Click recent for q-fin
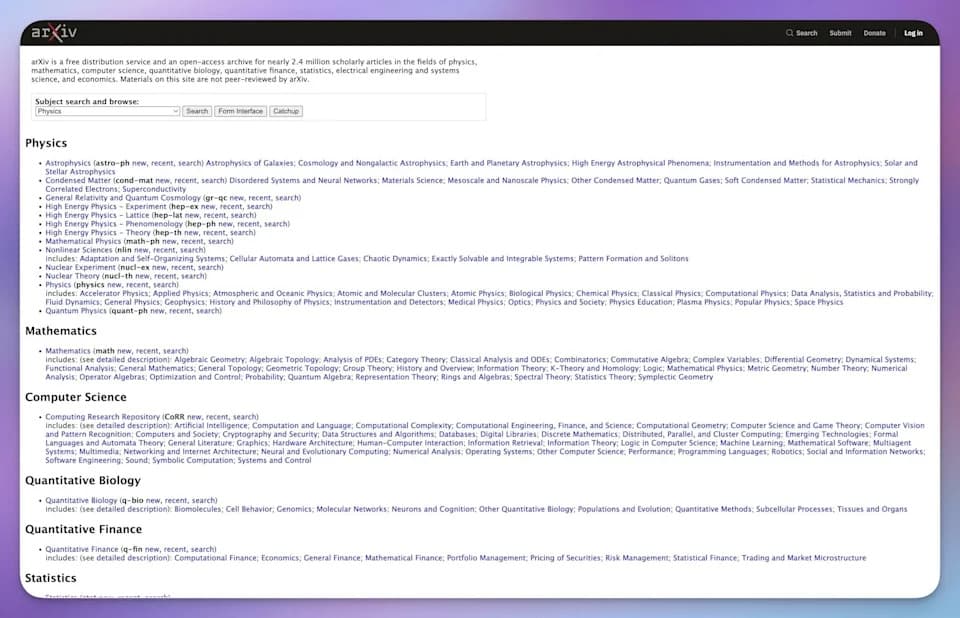Viewport: 960px width, 618px height. (175, 549)
